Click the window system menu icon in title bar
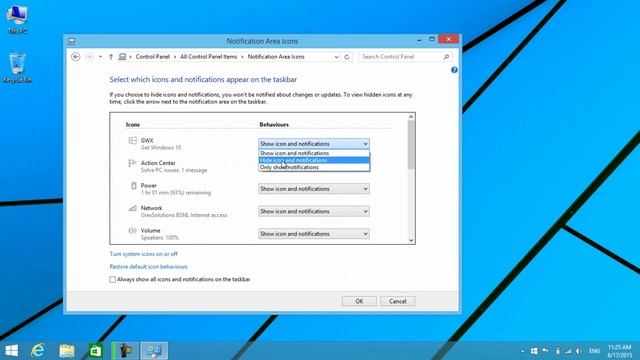The image size is (640, 360). (72, 41)
